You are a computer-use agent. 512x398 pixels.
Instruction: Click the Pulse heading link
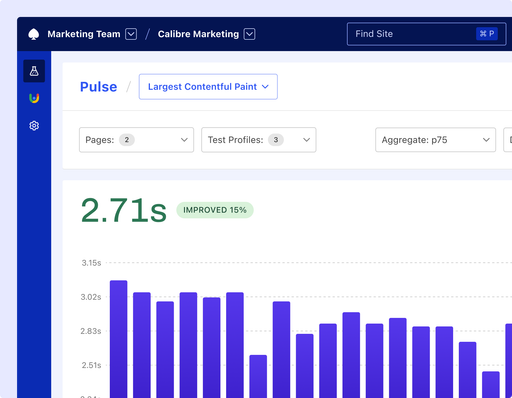coord(99,87)
